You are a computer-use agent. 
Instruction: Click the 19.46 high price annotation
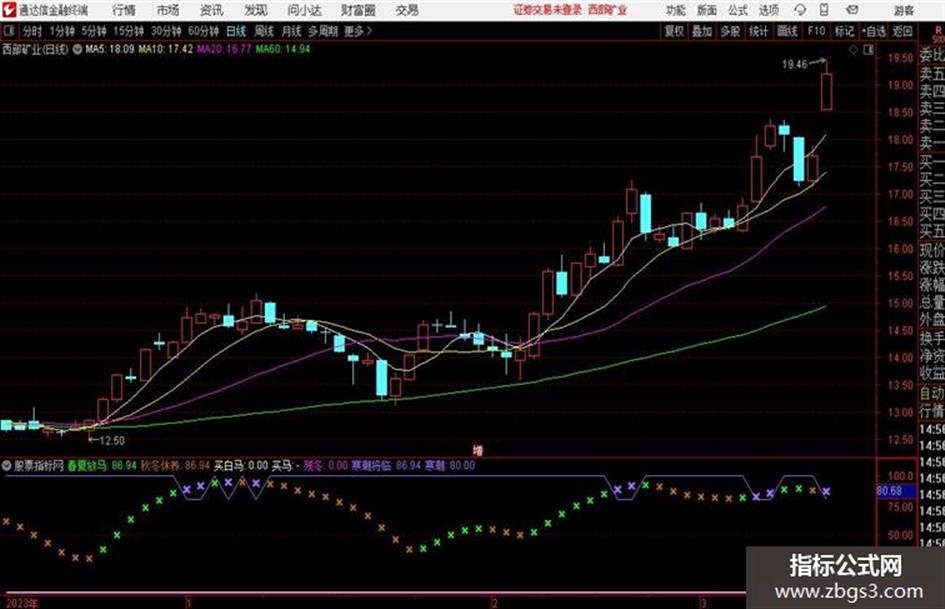[x=794, y=65]
